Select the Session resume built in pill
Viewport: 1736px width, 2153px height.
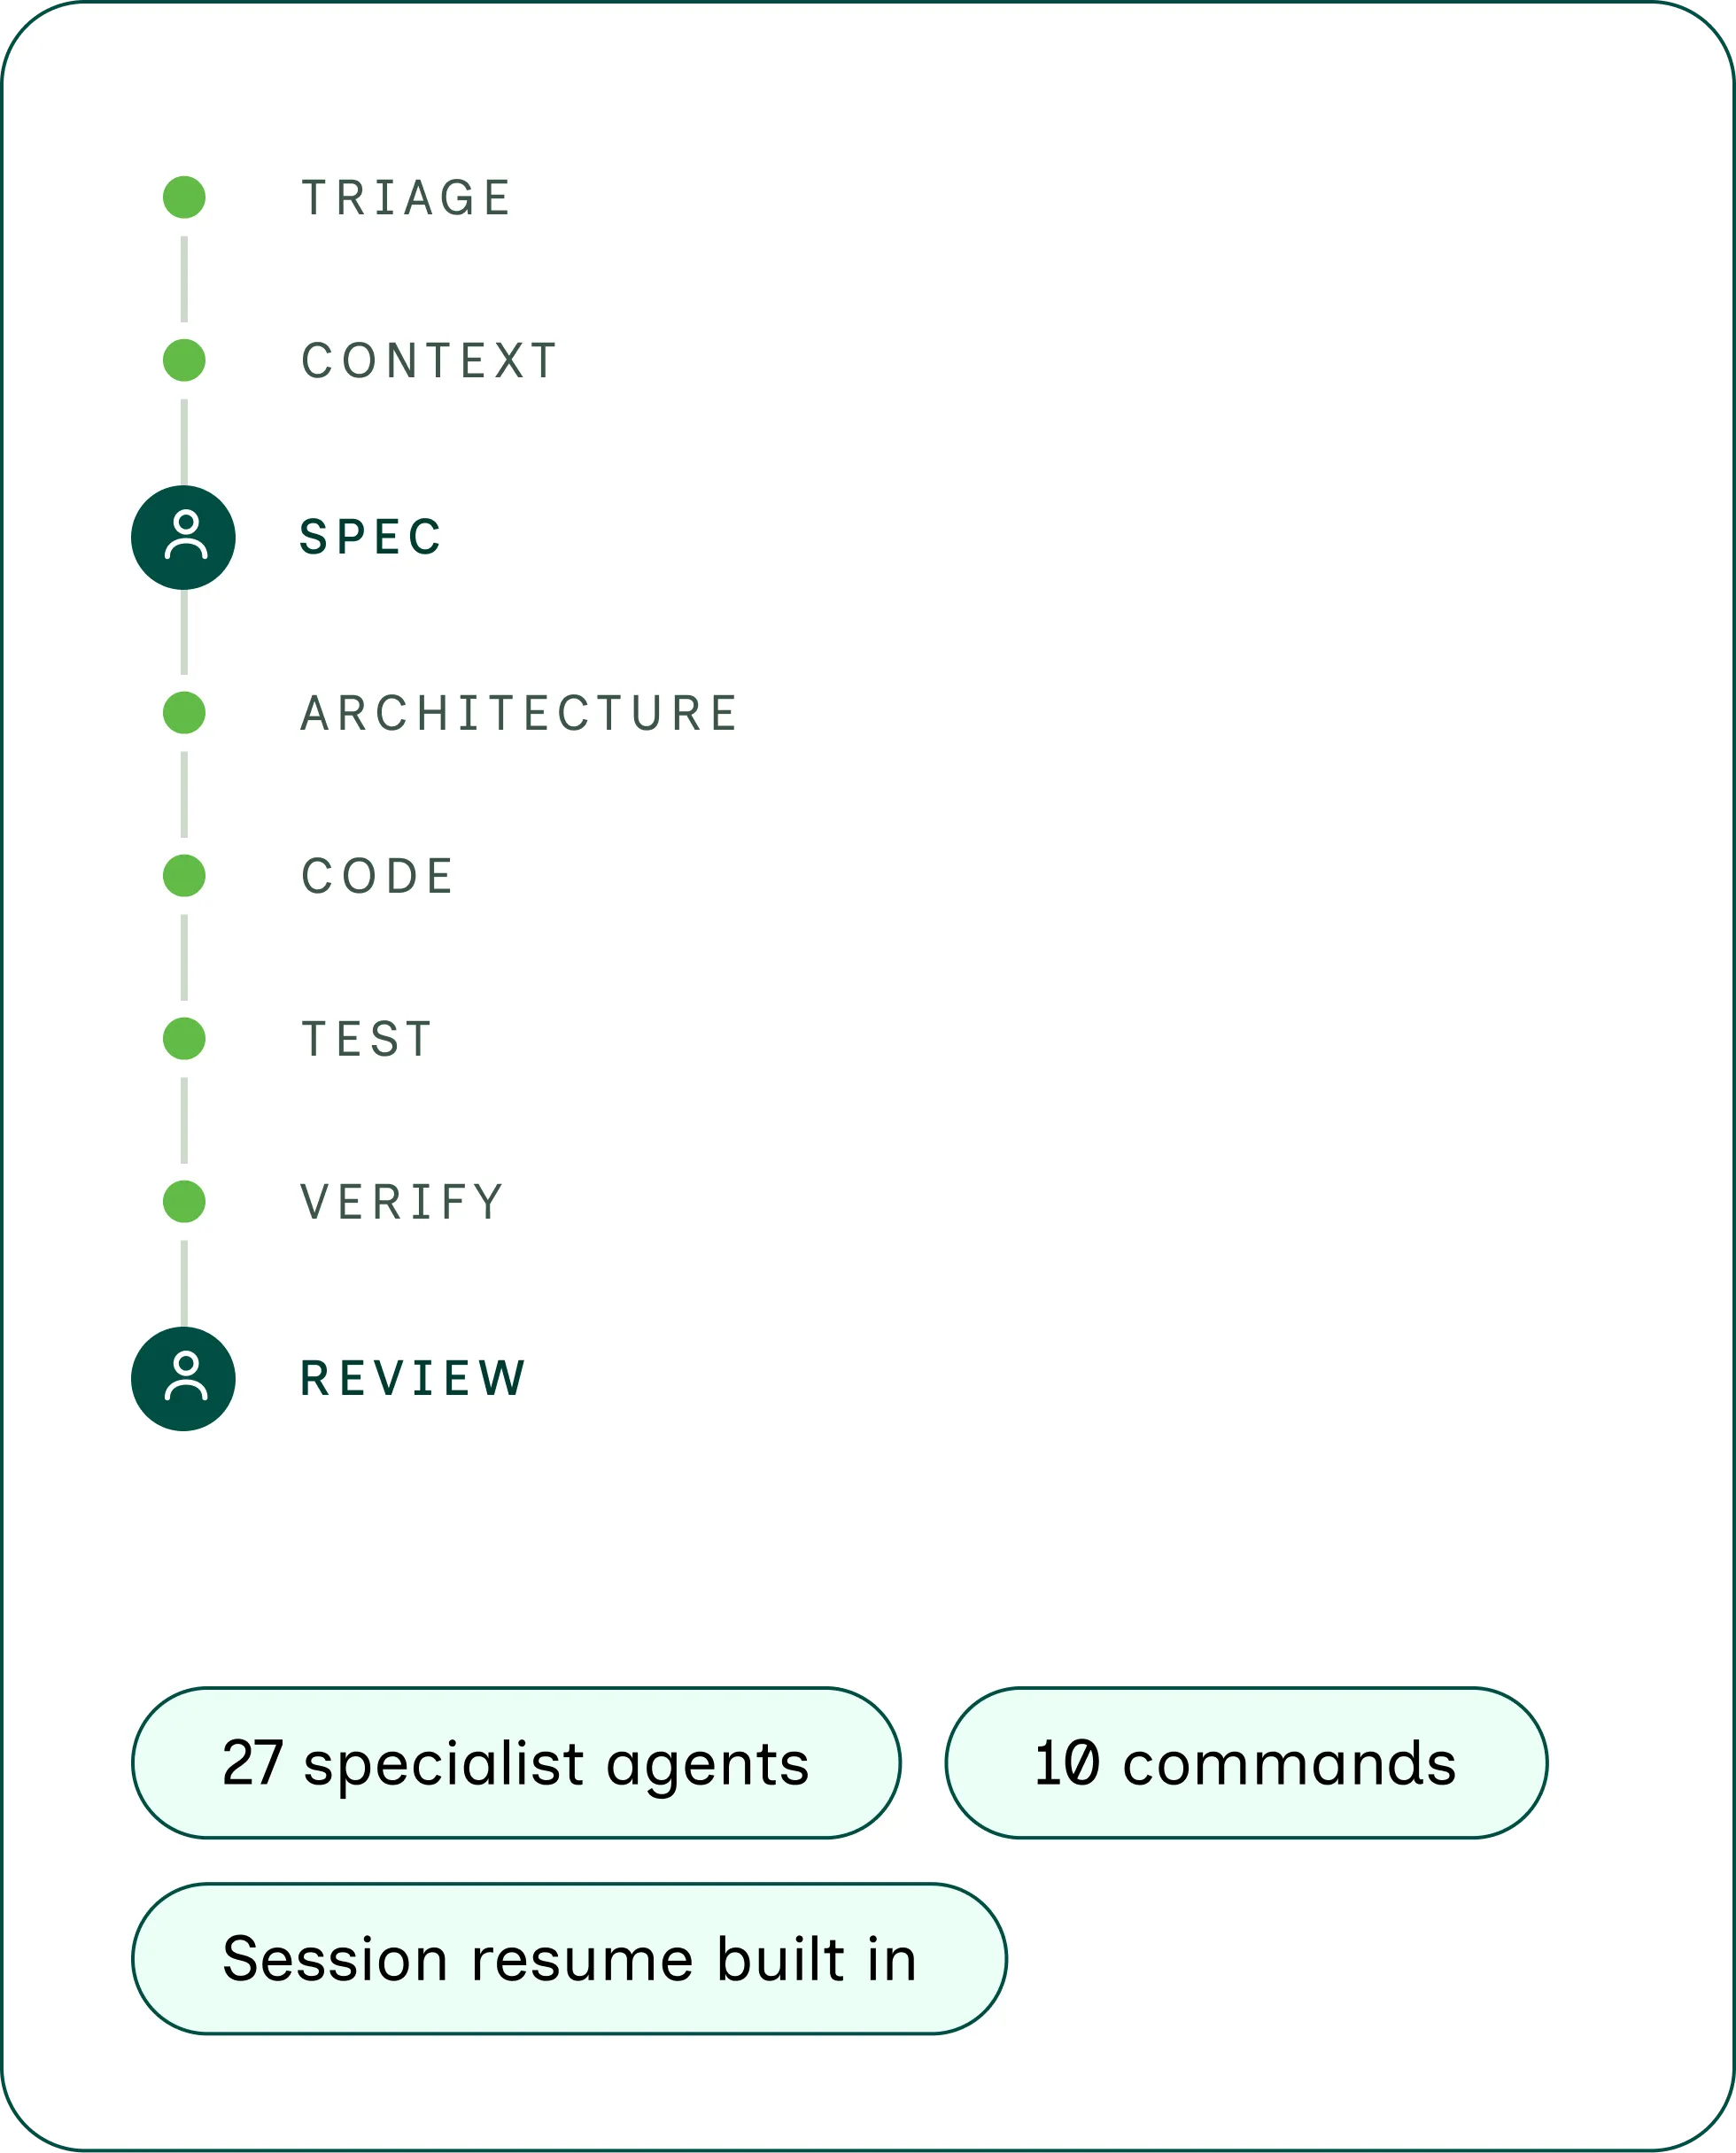tap(569, 1959)
